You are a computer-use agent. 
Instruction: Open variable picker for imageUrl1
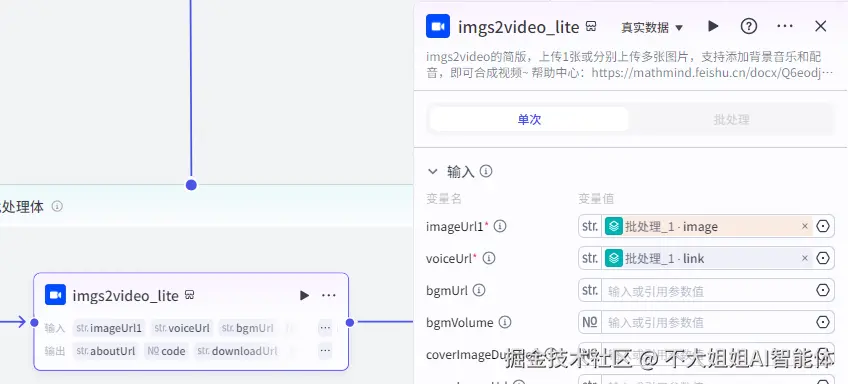[x=823, y=226]
